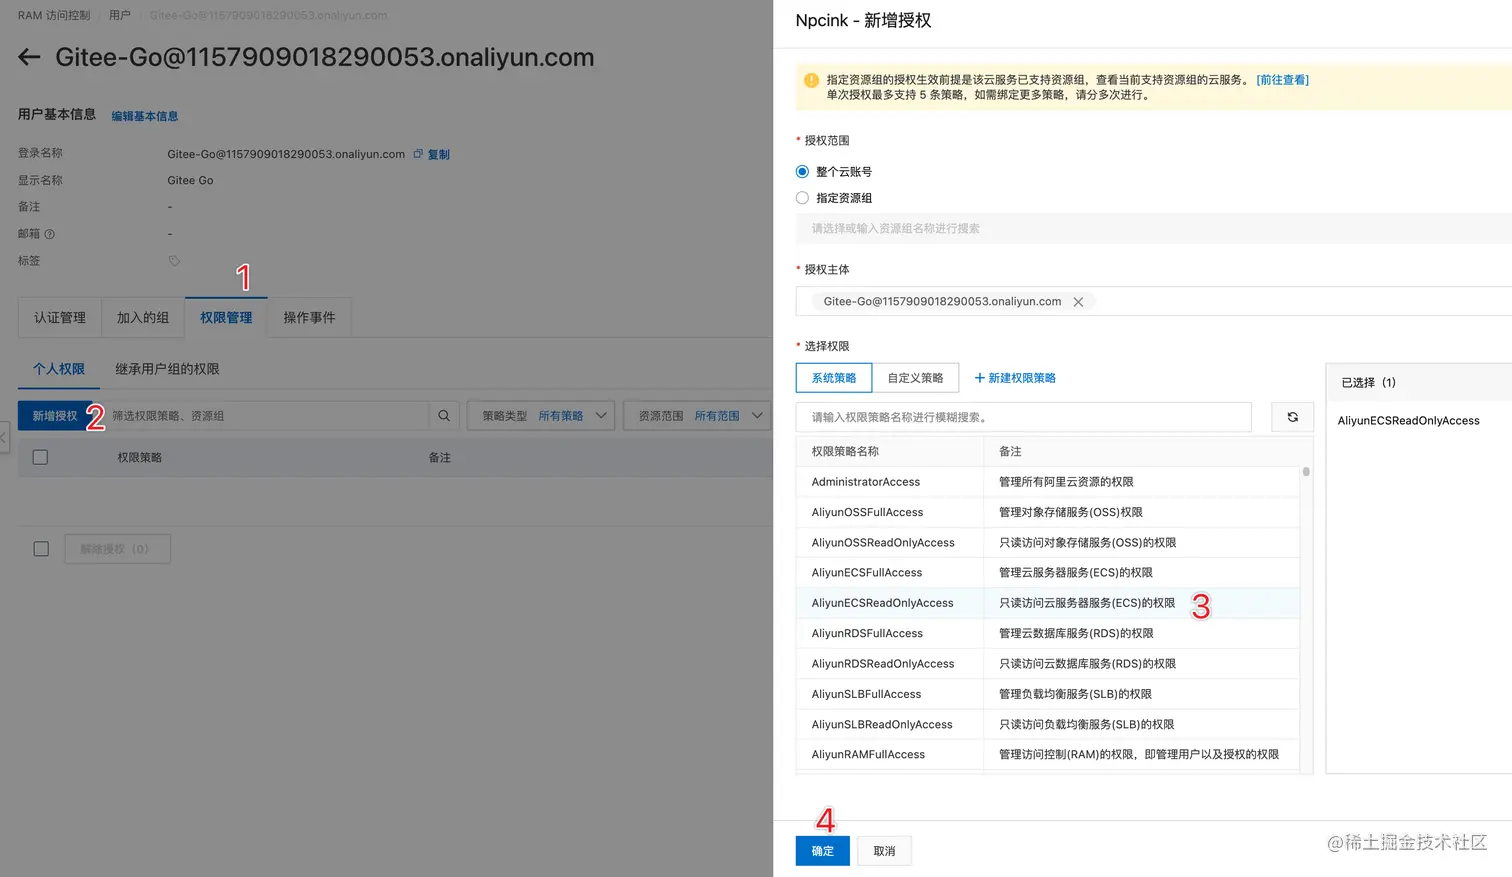The width and height of the screenshot is (1512, 877).
Task: Switch to the 加入的组 tab
Action: coord(143,318)
